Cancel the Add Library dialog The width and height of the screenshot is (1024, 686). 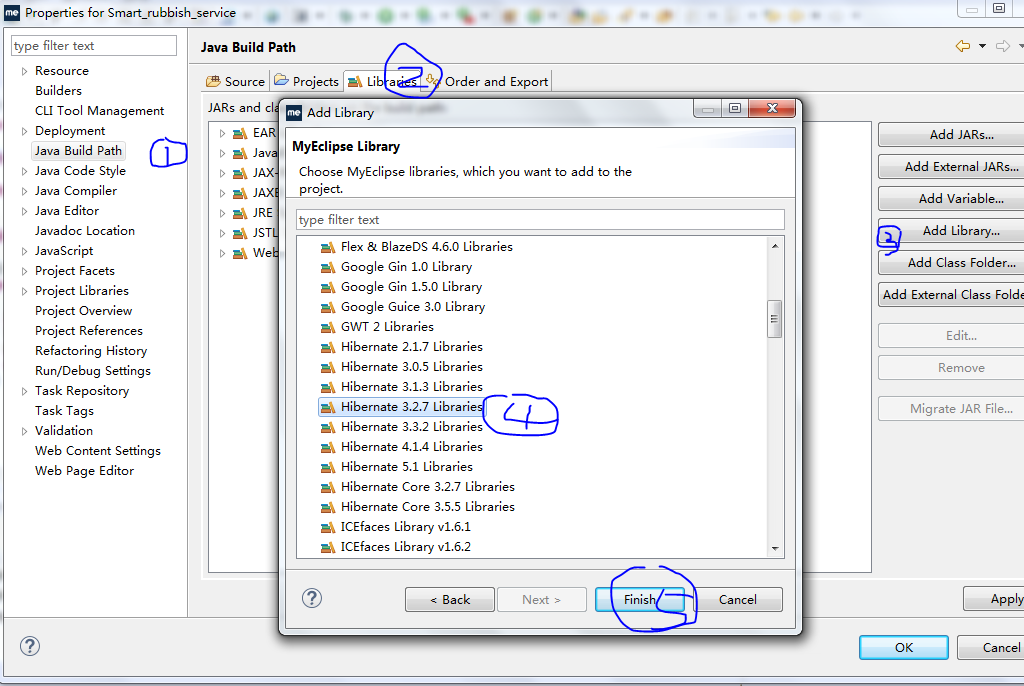point(737,599)
